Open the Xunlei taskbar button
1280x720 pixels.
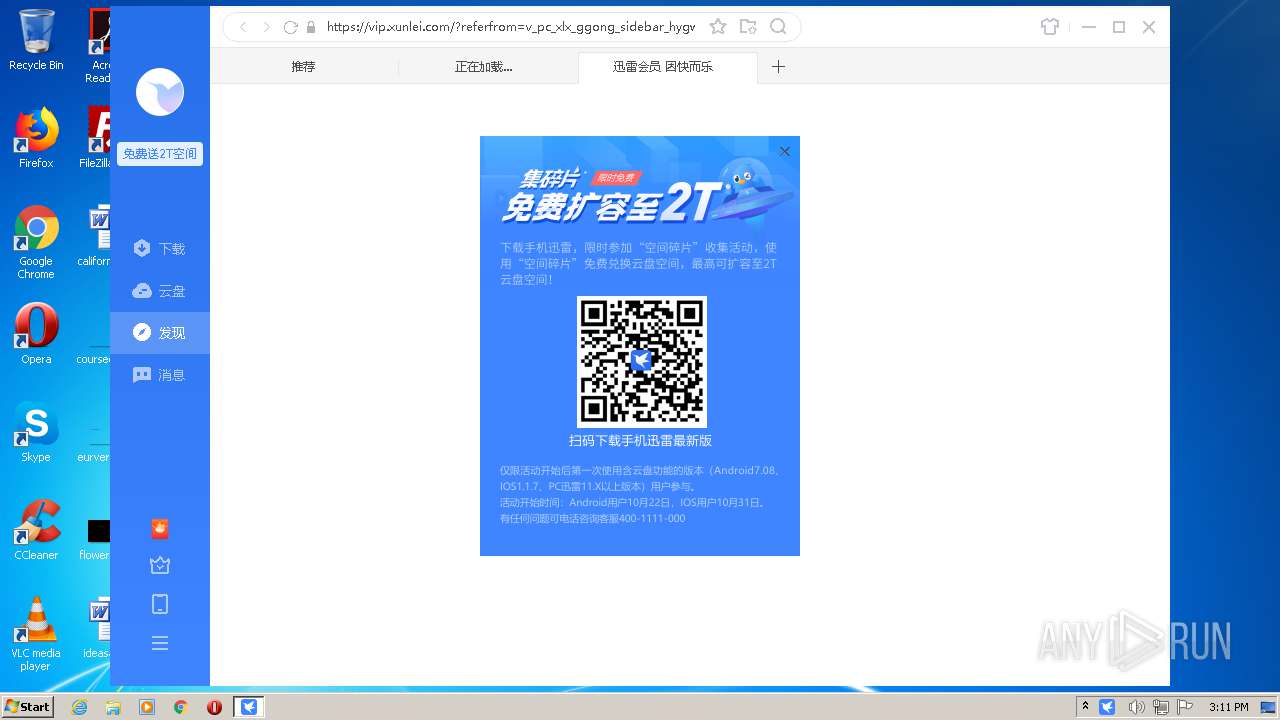[x=249, y=707]
